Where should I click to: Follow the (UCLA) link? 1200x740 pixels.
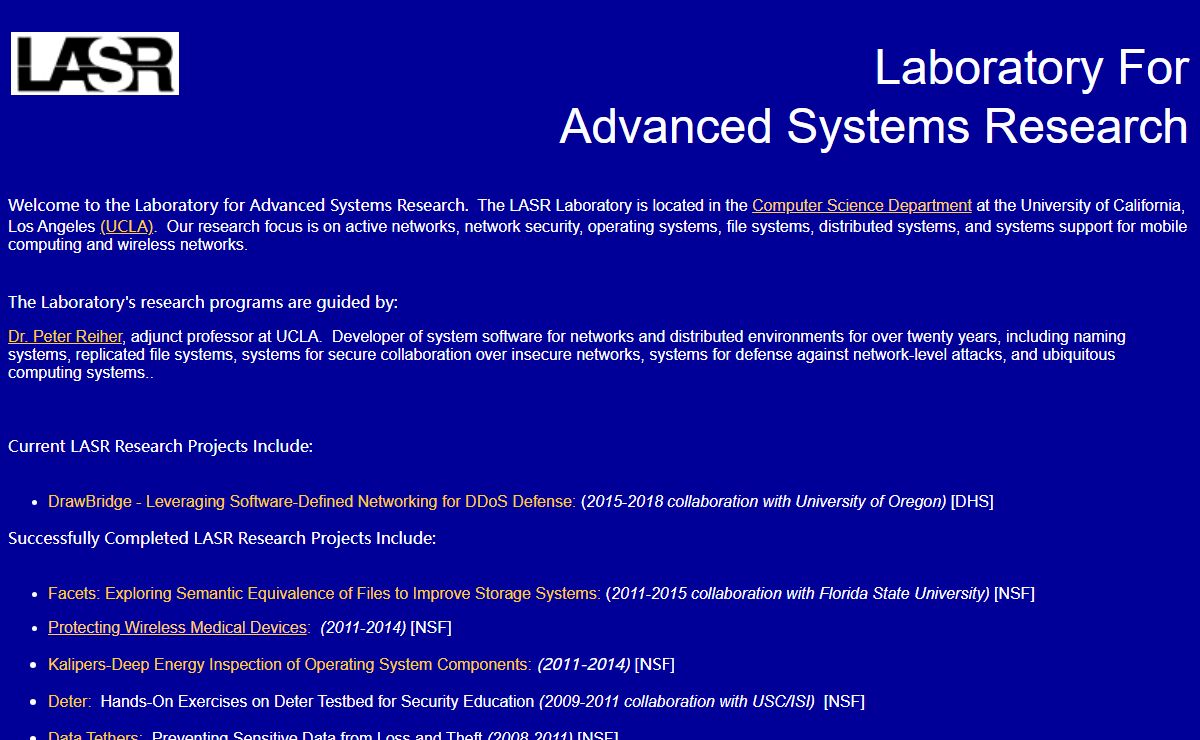click(126, 226)
